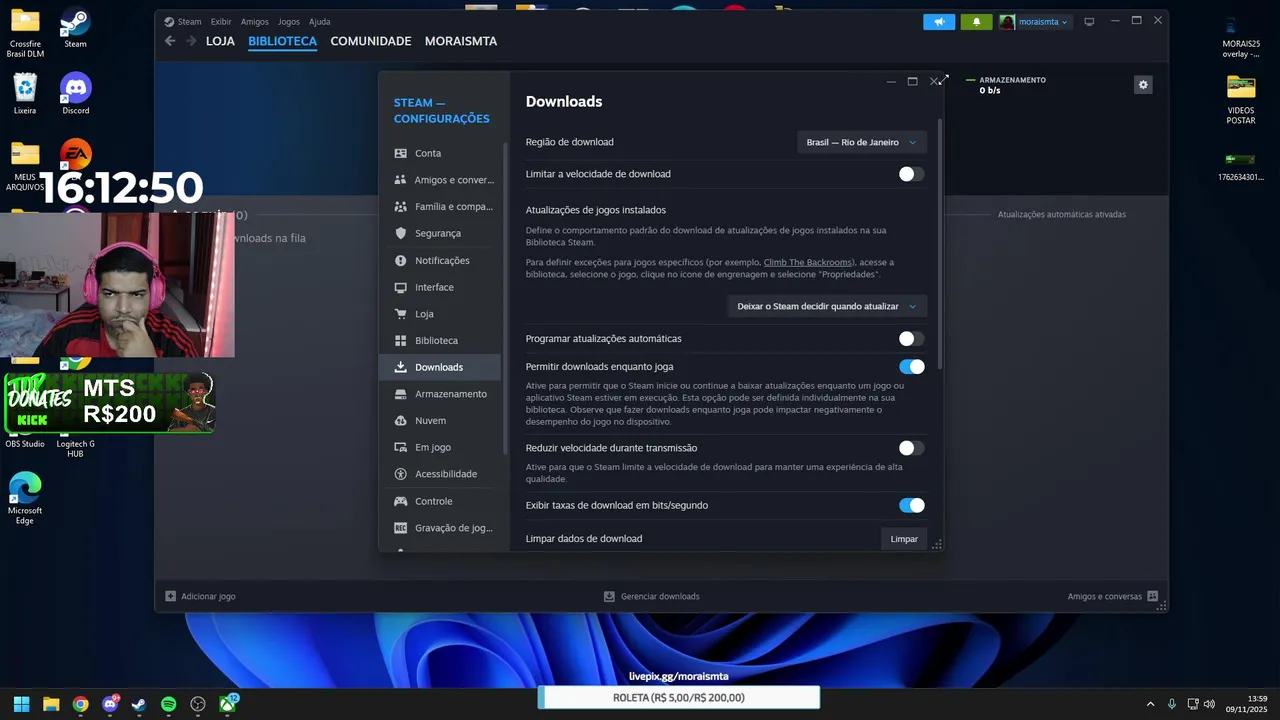Screen dimensions: 1280x720
Task: Select Loja cart settings item
Action: coord(440,314)
